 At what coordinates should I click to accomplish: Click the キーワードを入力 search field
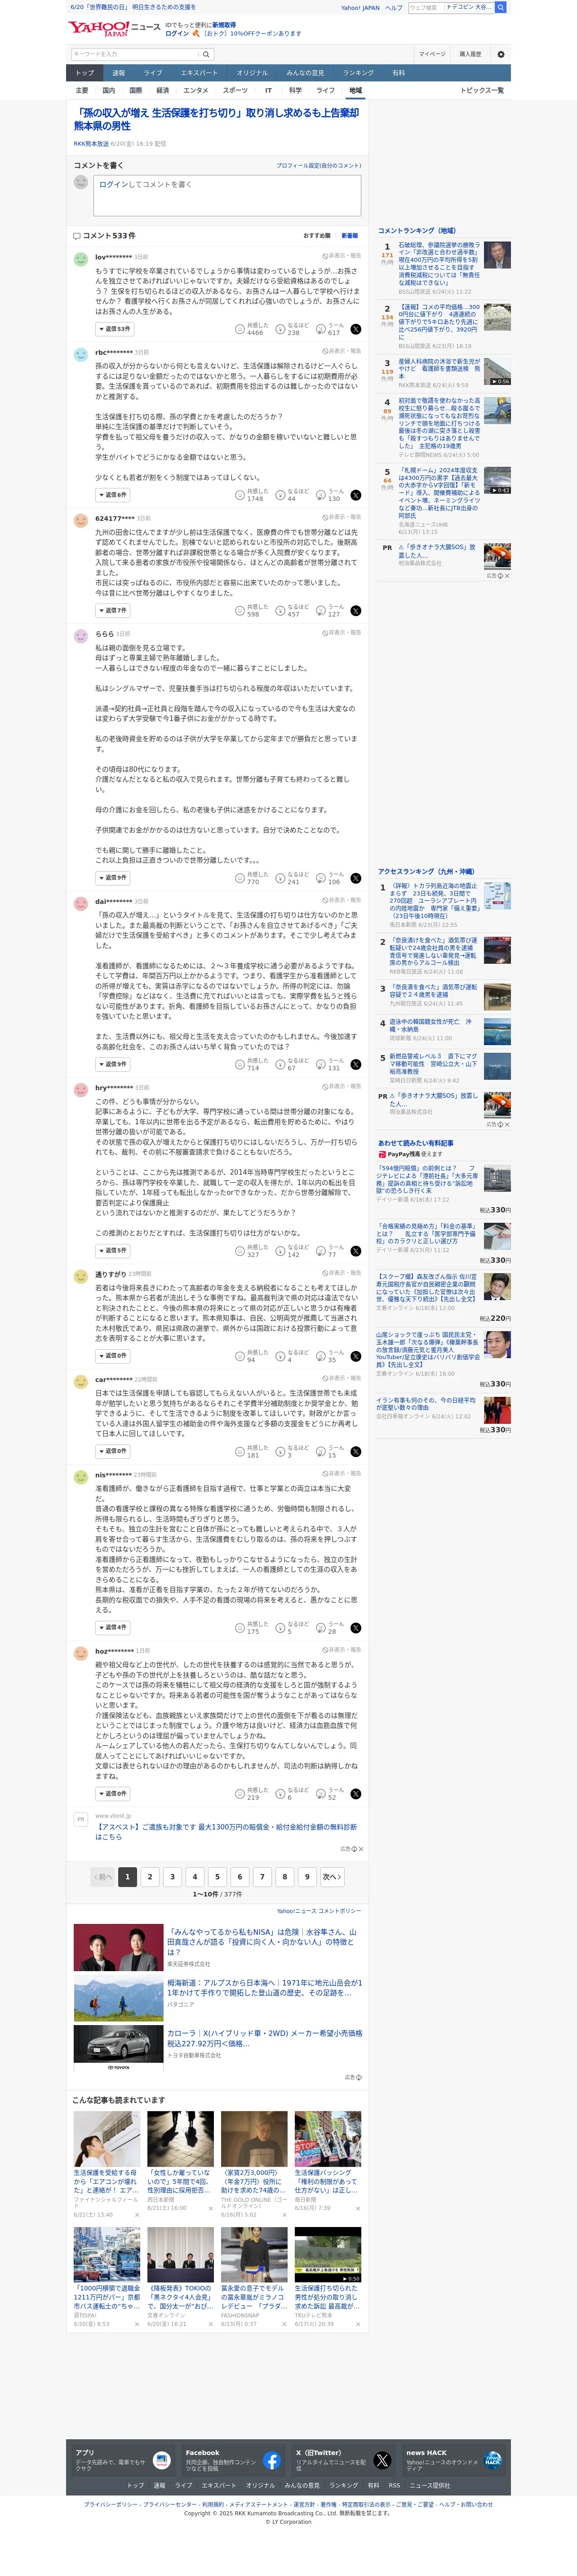click(134, 54)
